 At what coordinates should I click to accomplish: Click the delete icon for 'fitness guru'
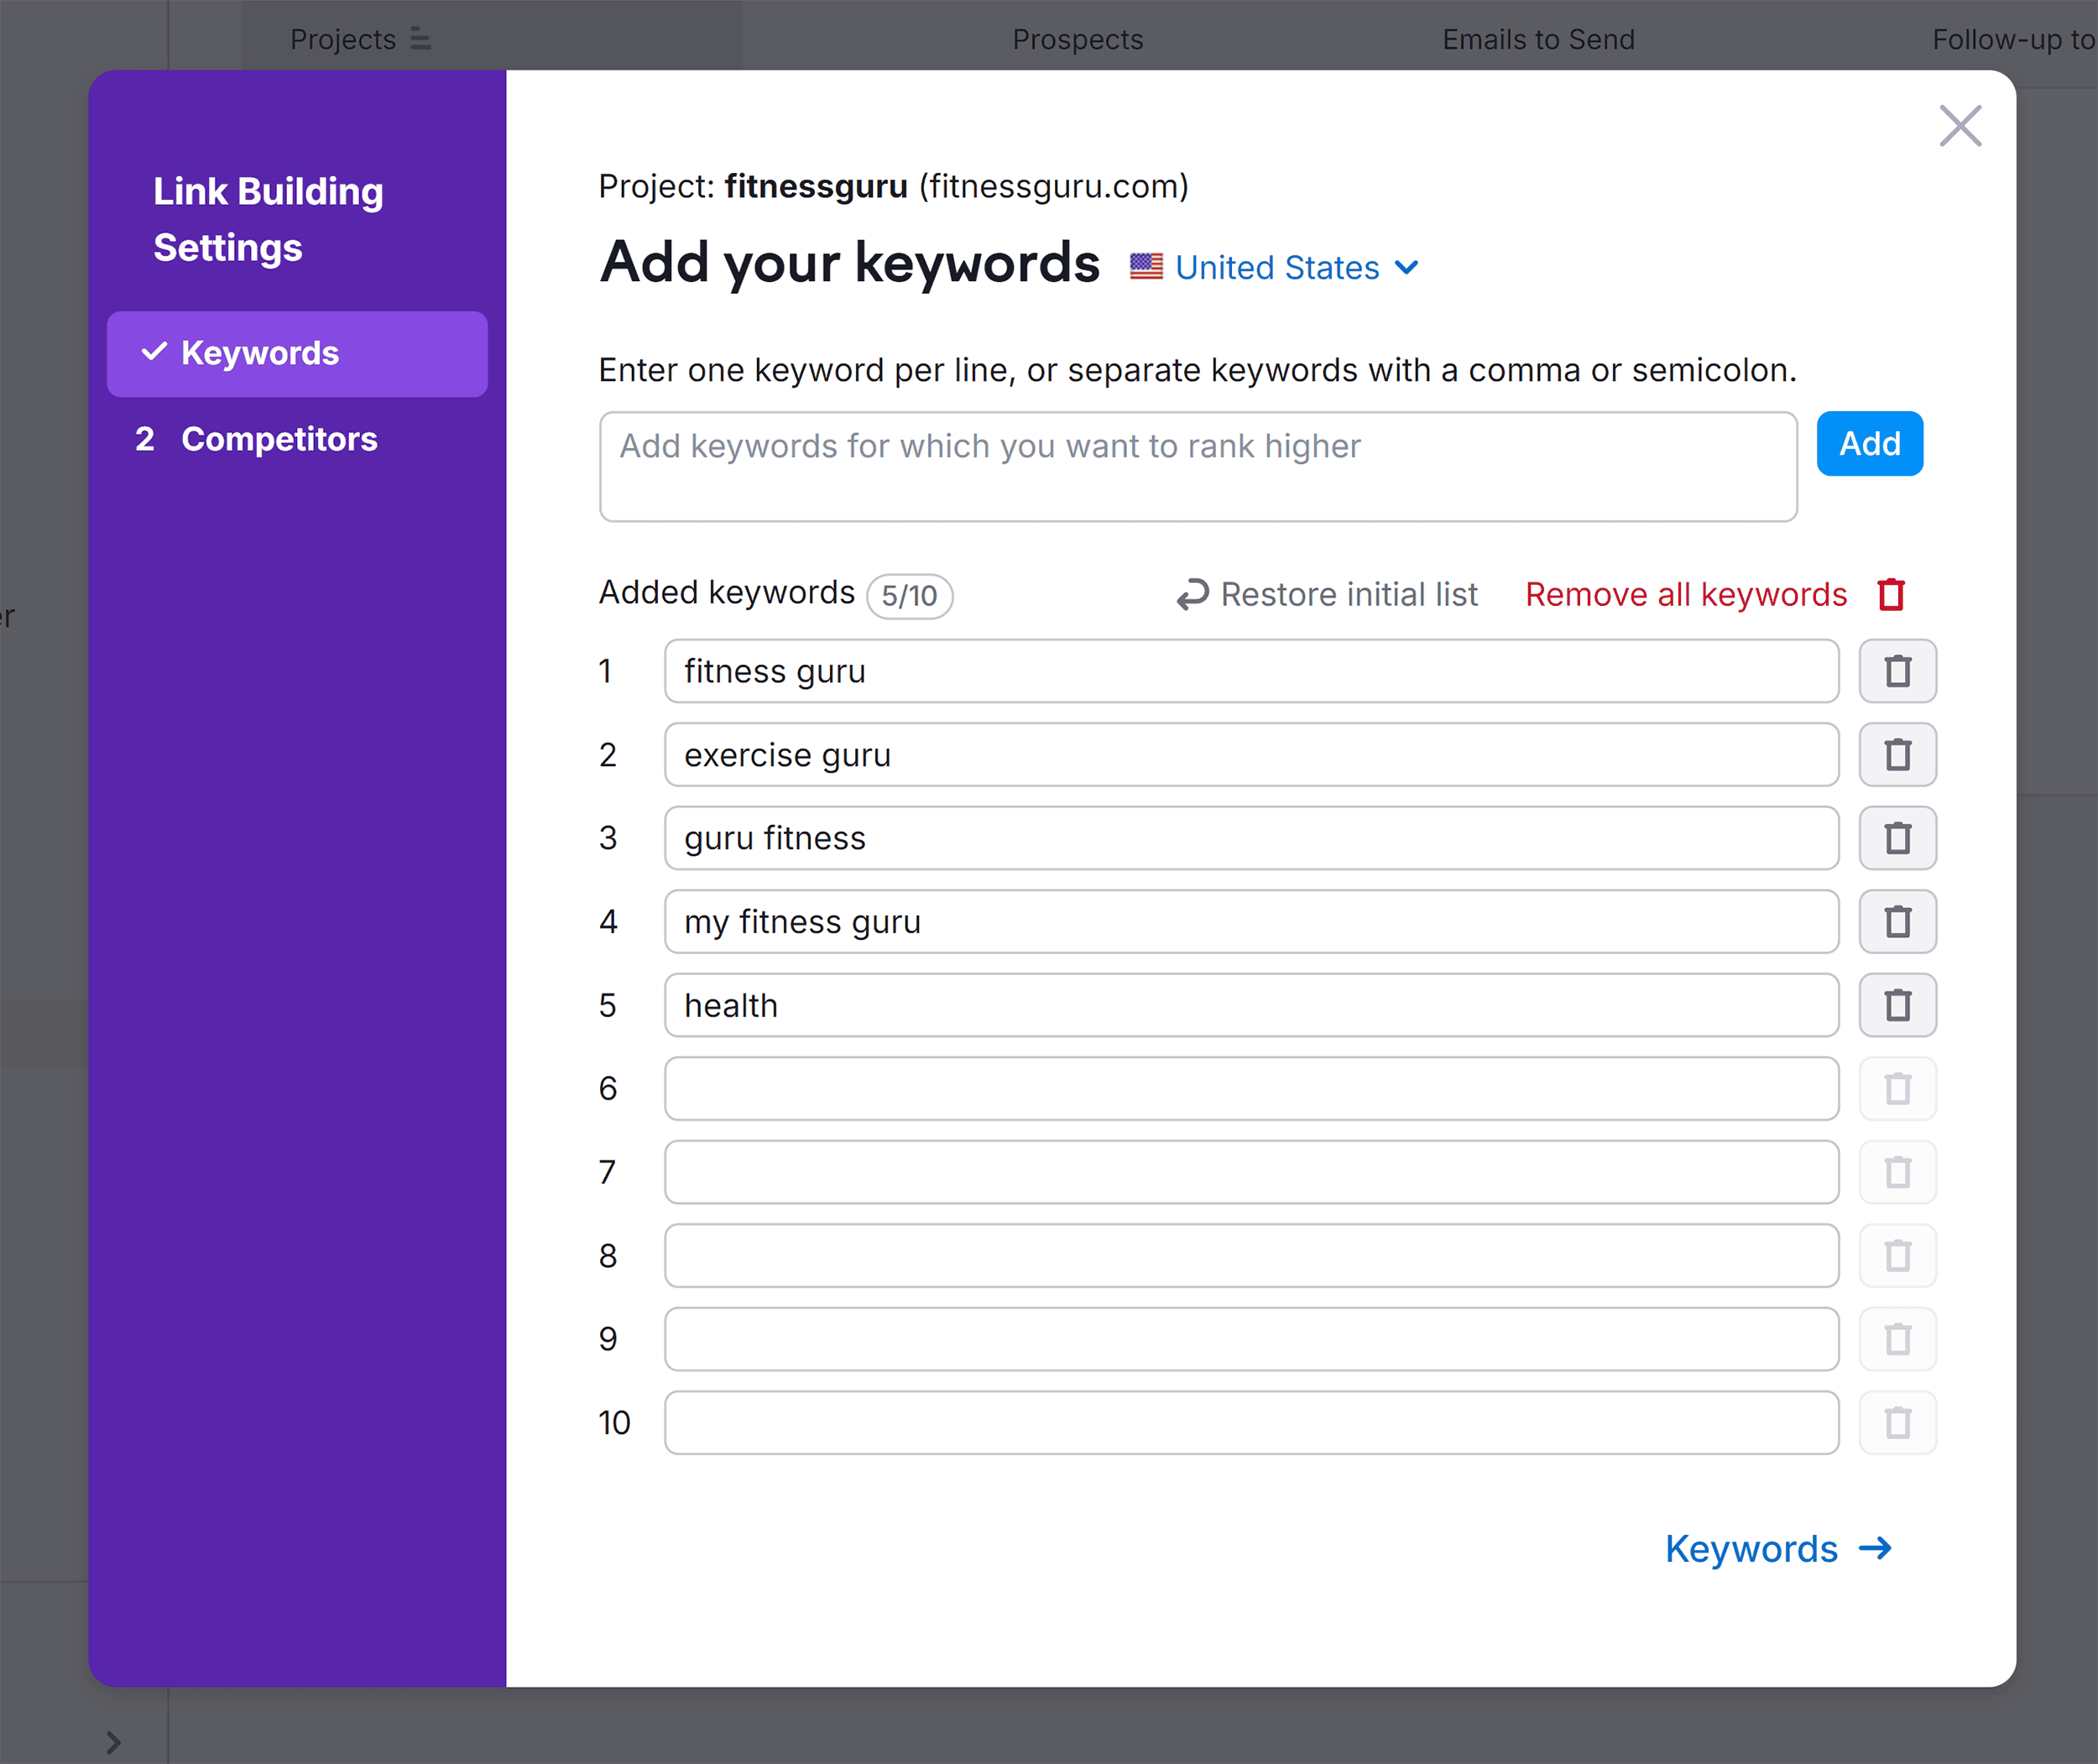1895,671
